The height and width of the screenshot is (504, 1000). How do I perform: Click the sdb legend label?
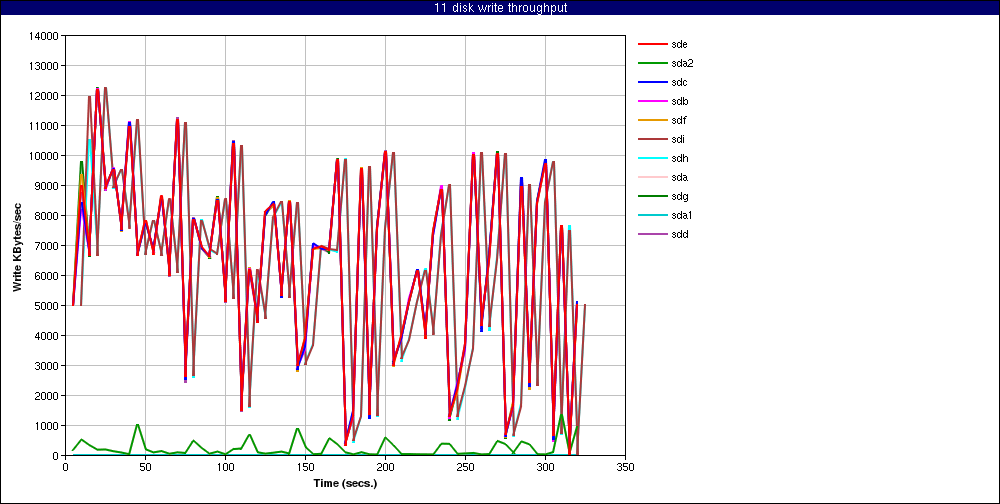(x=679, y=101)
